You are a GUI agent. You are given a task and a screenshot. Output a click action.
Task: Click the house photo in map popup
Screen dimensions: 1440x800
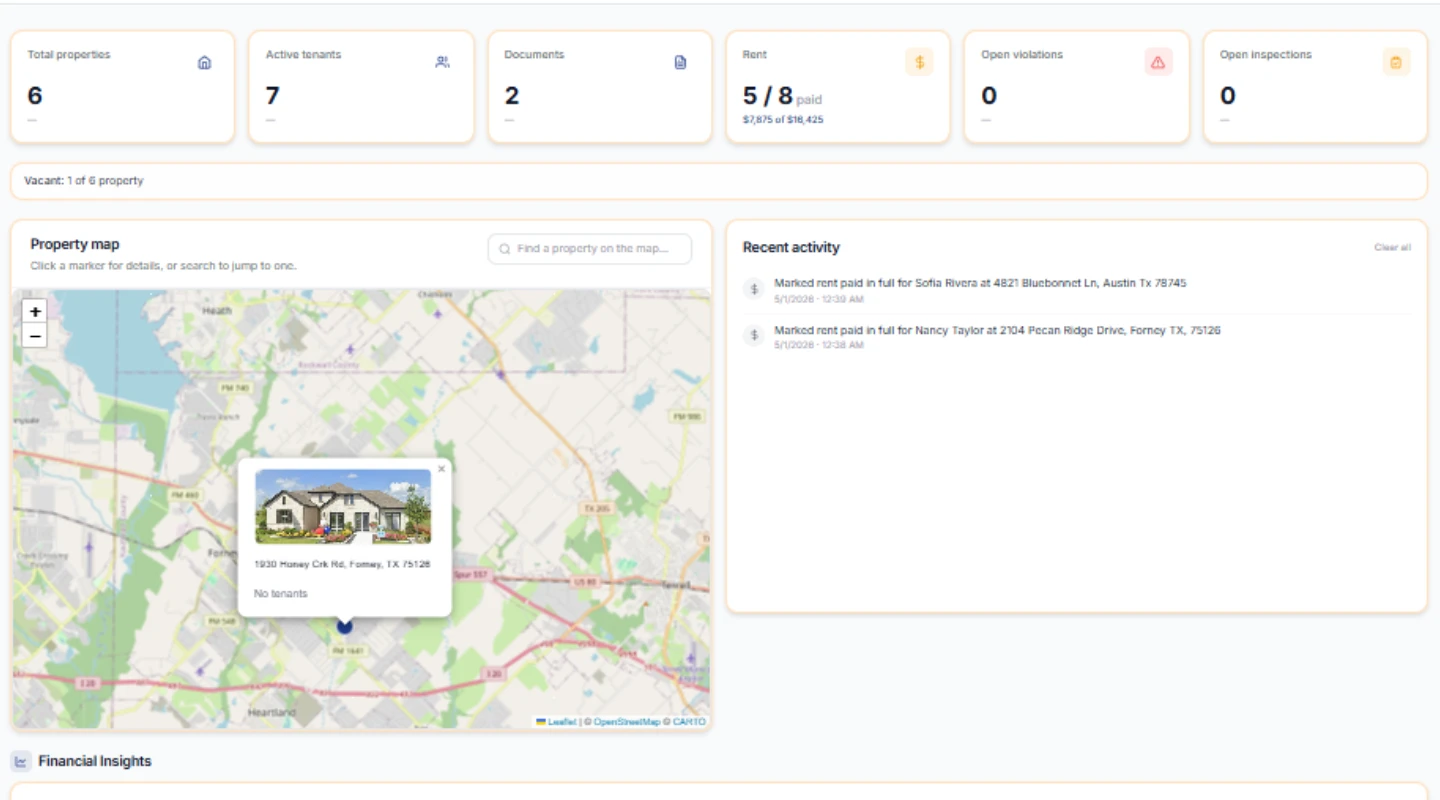tap(343, 507)
